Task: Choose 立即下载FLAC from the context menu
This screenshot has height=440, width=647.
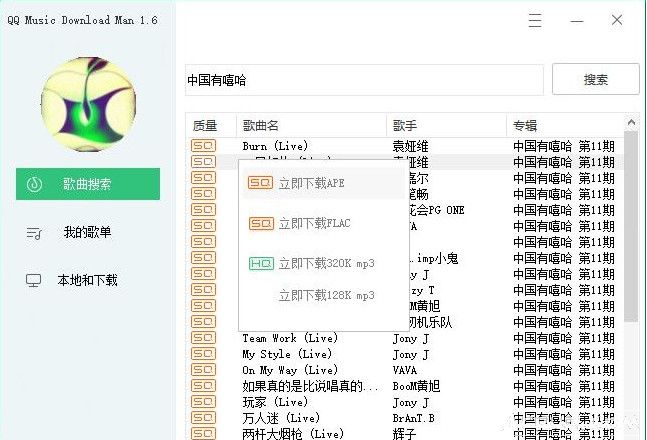Action: click(x=324, y=223)
